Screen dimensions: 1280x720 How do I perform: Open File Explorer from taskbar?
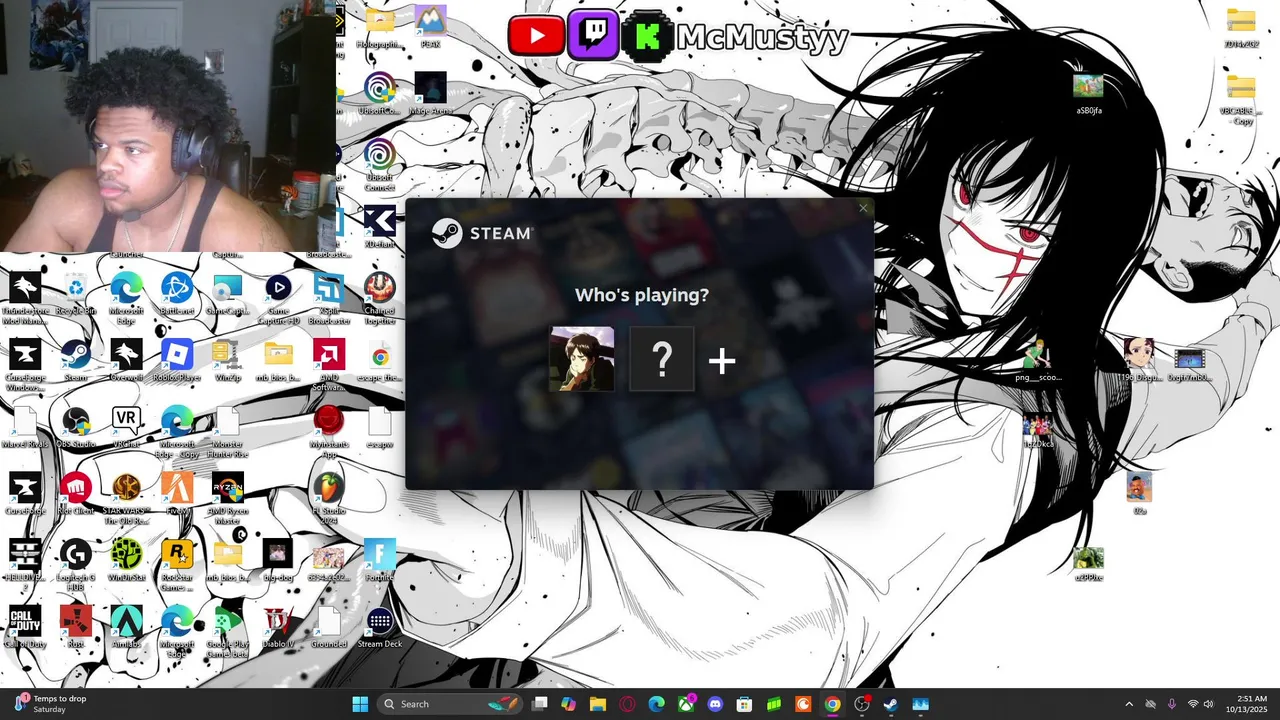[x=598, y=704]
